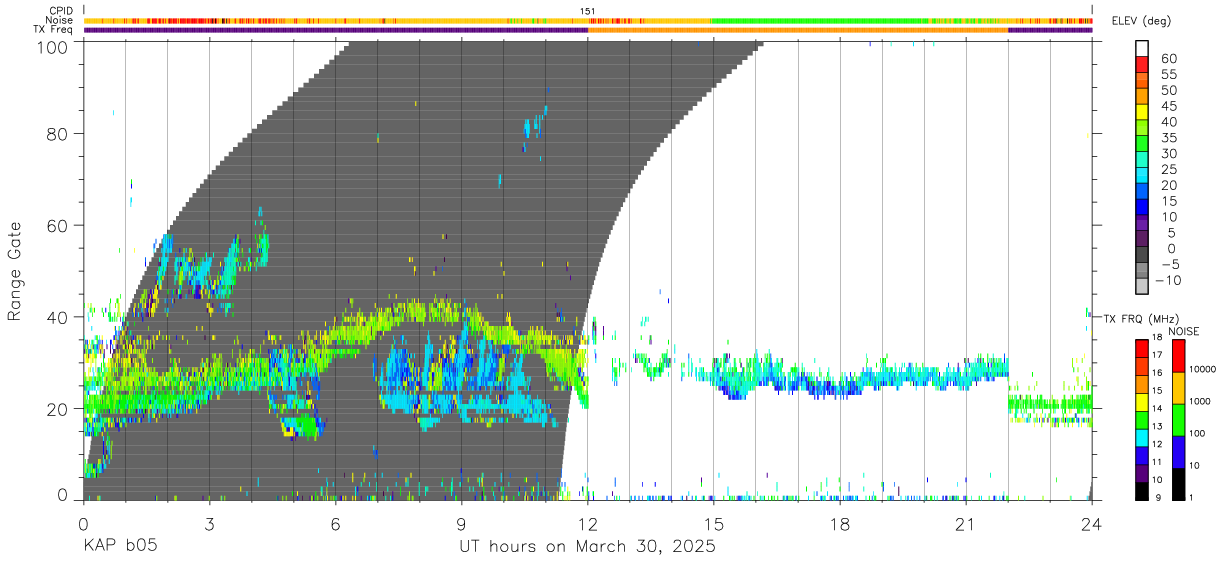
Task: Click the red segment of the NOISE color bar
Action: tap(1177, 356)
